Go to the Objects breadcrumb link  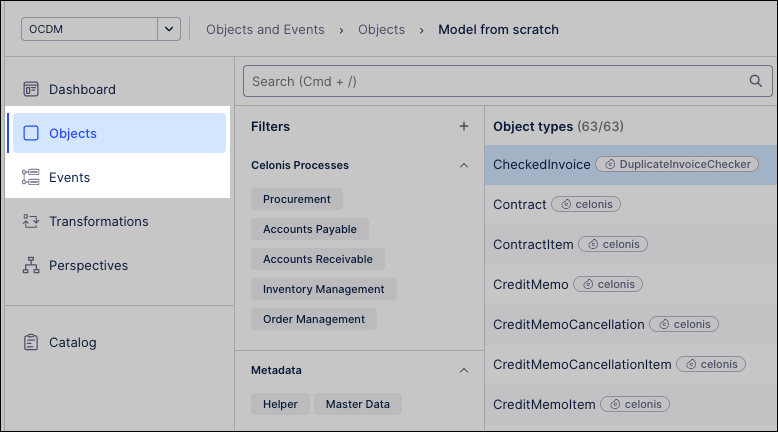(x=381, y=30)
